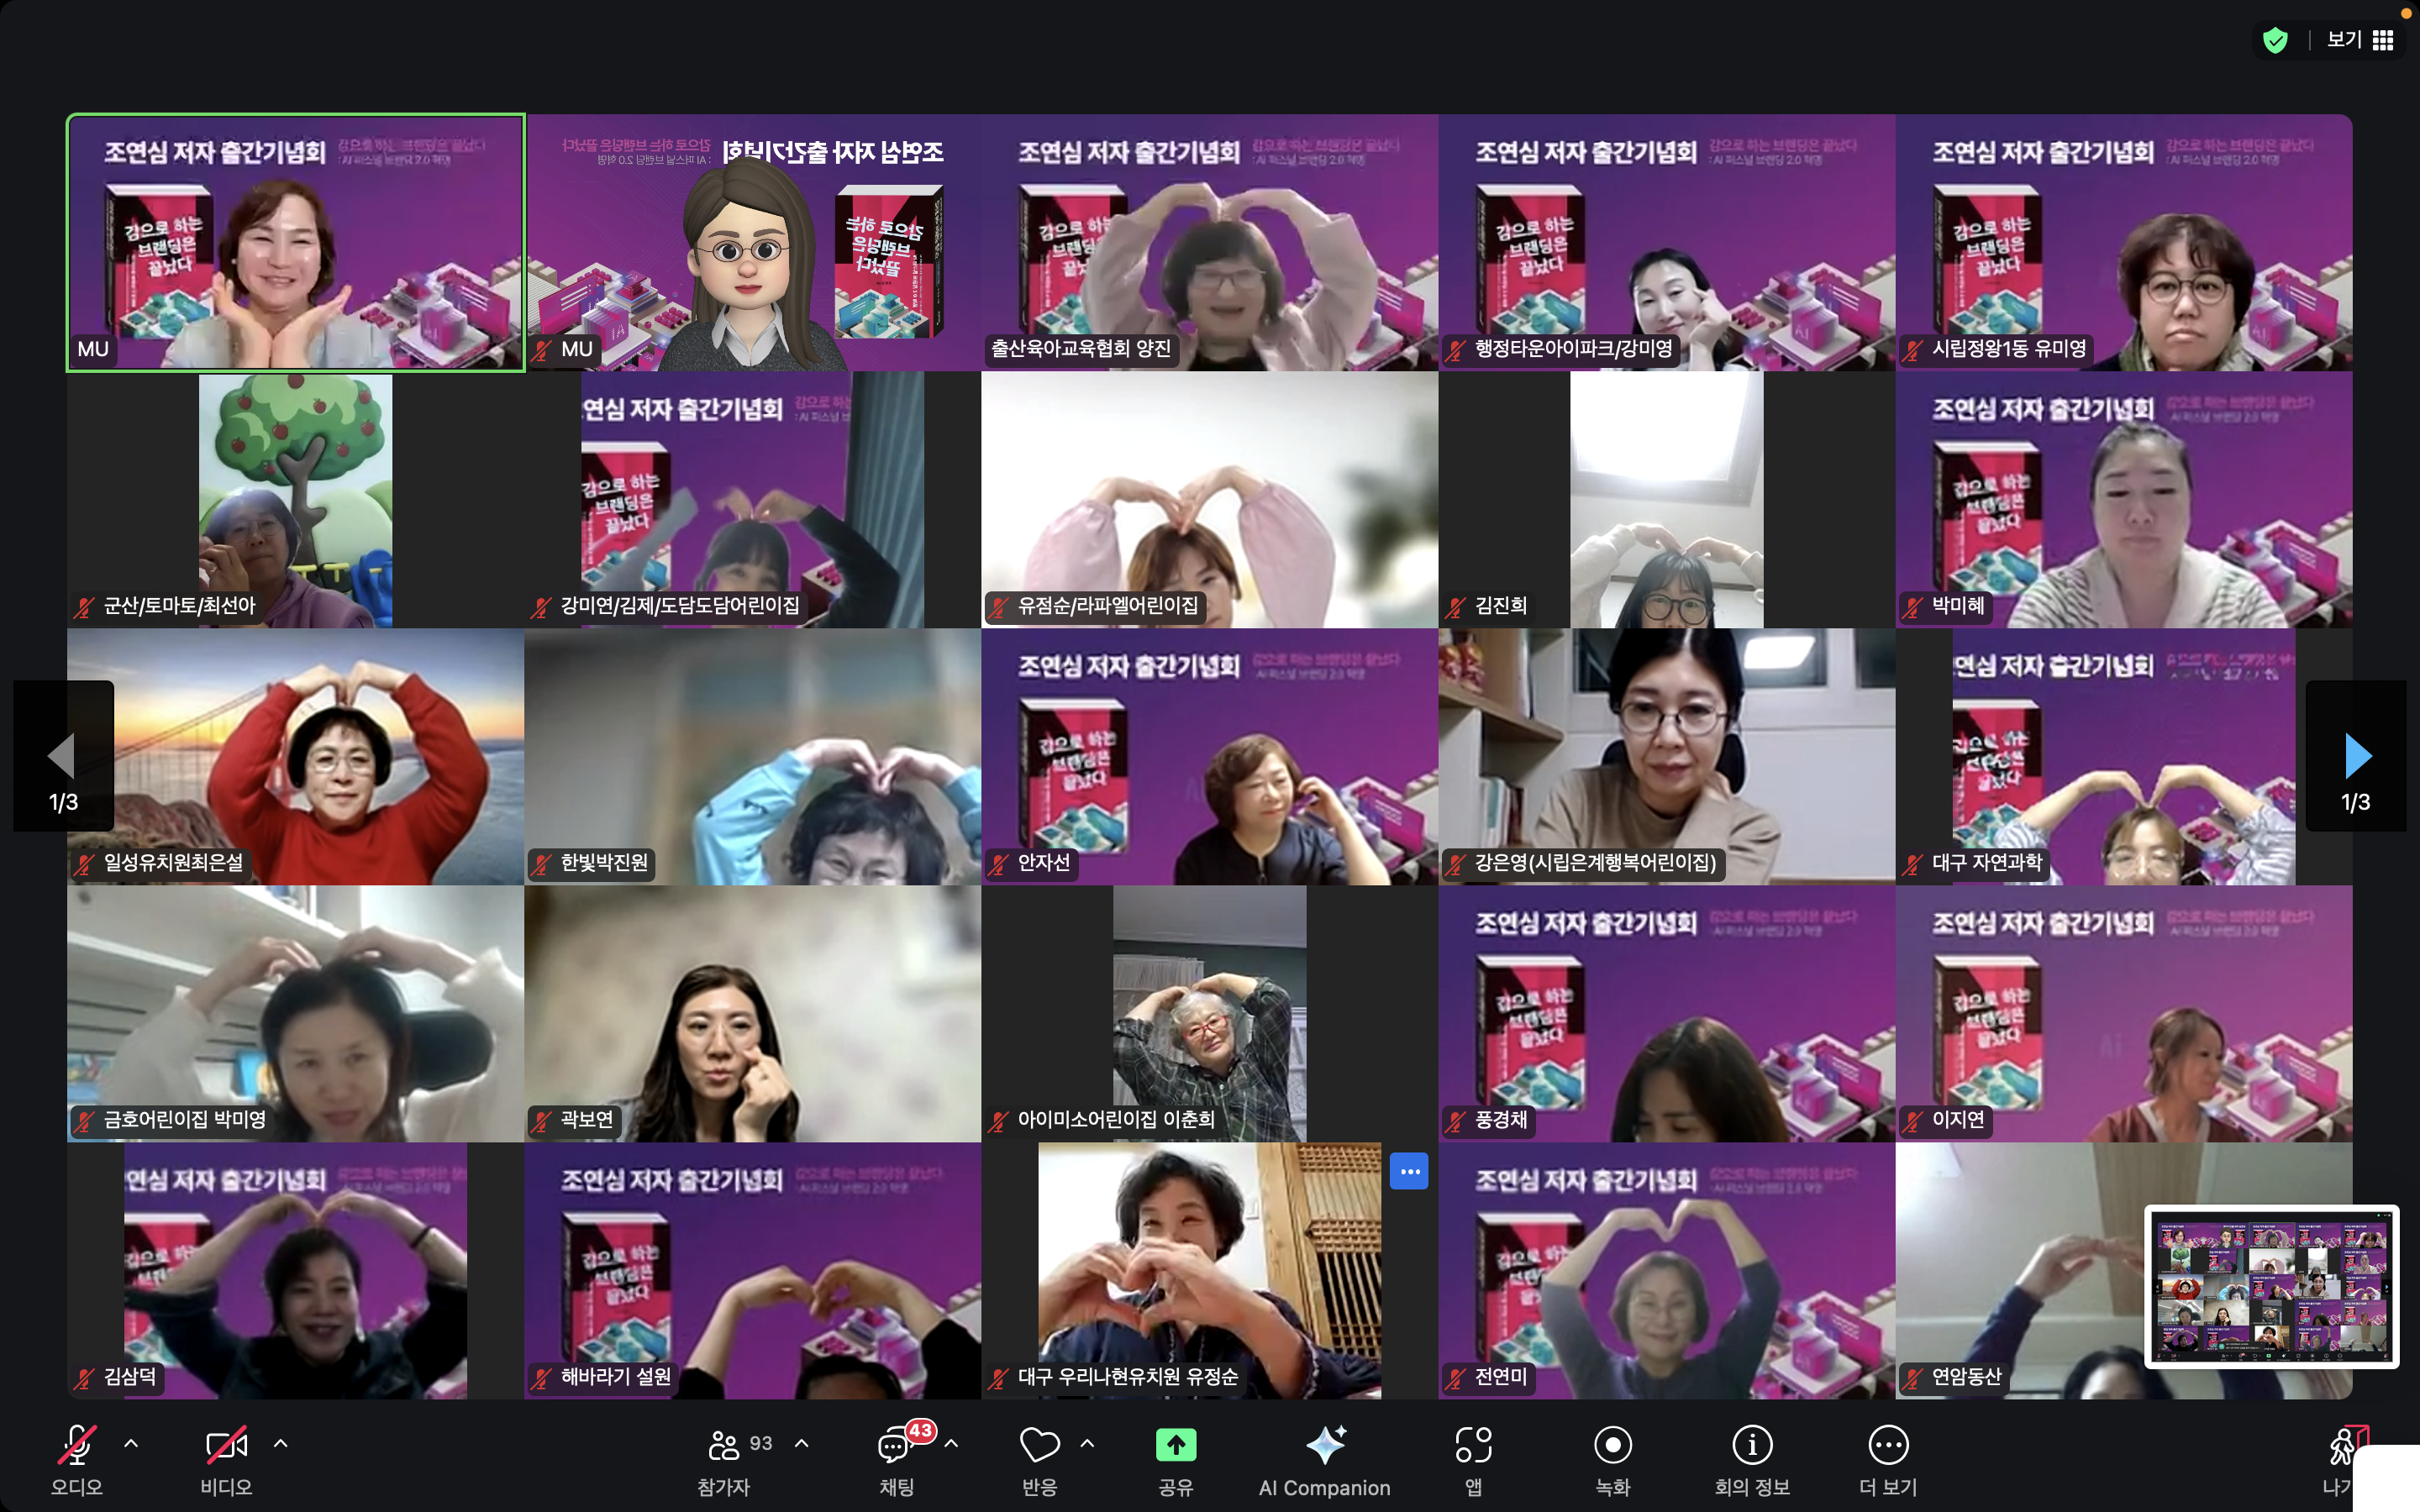Expand audio options arrow next to microphone

click(131, 1443)
